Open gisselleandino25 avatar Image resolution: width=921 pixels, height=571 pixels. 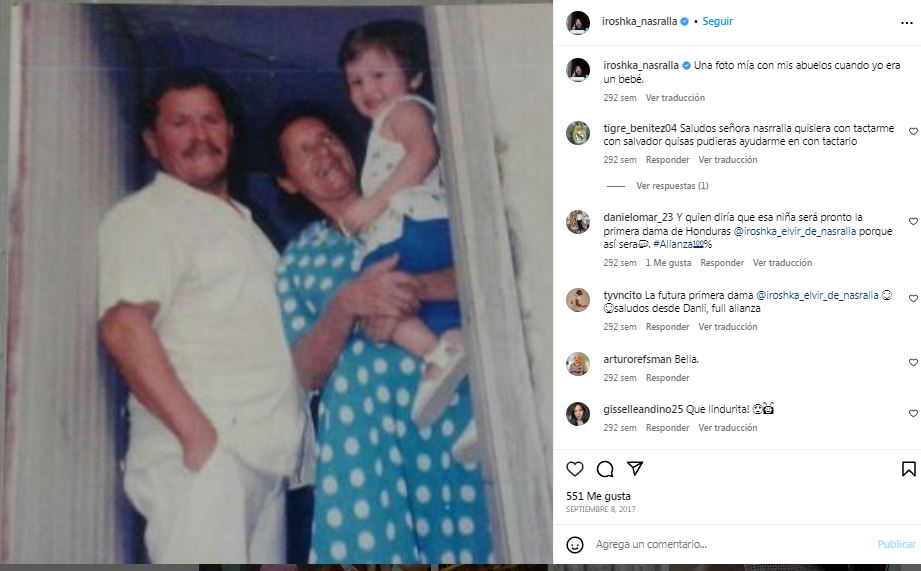tap(578, 414)
